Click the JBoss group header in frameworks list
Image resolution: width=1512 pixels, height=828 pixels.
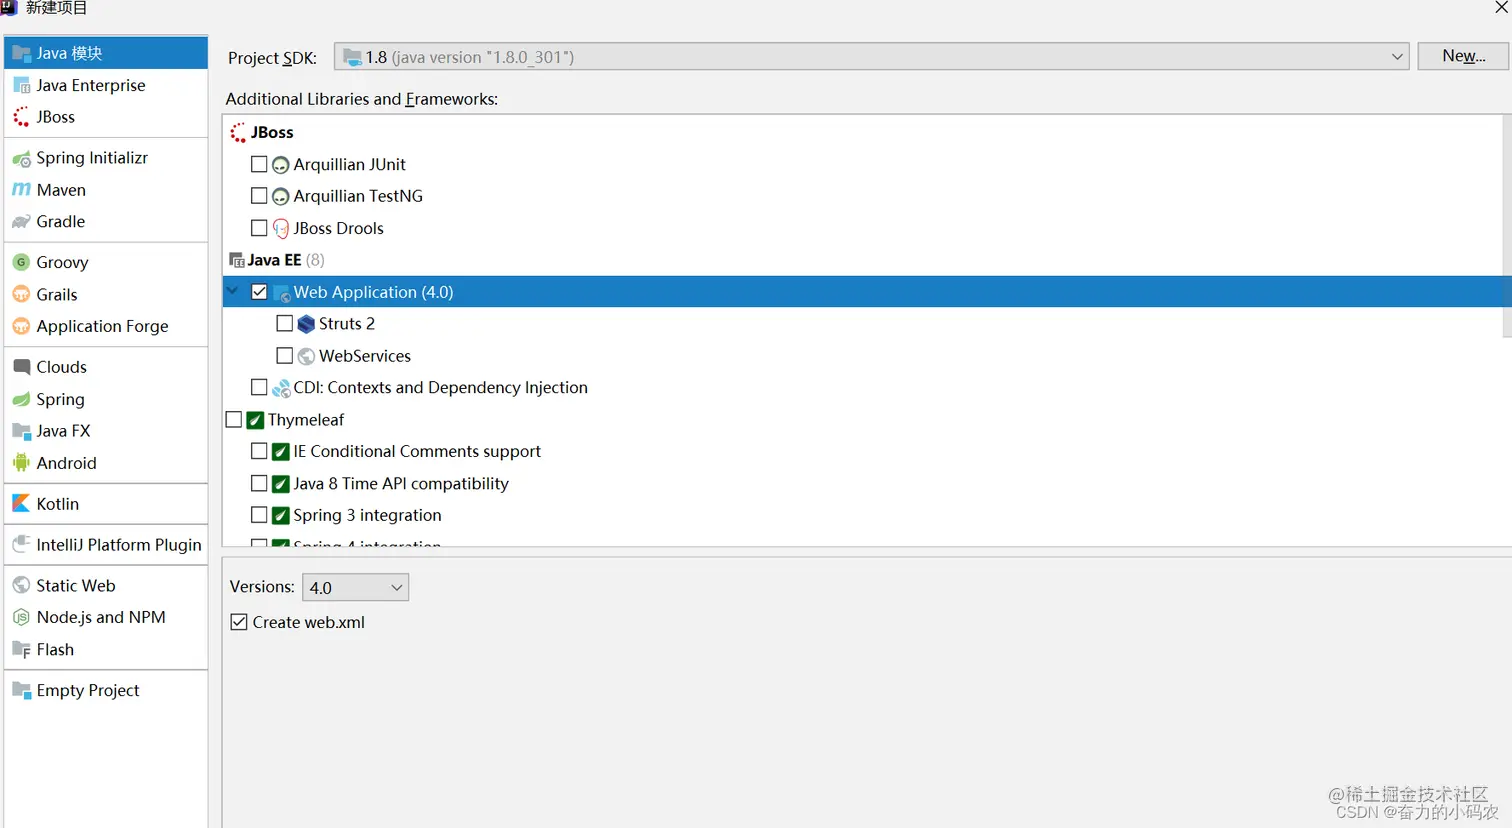[x=272, y=132]
